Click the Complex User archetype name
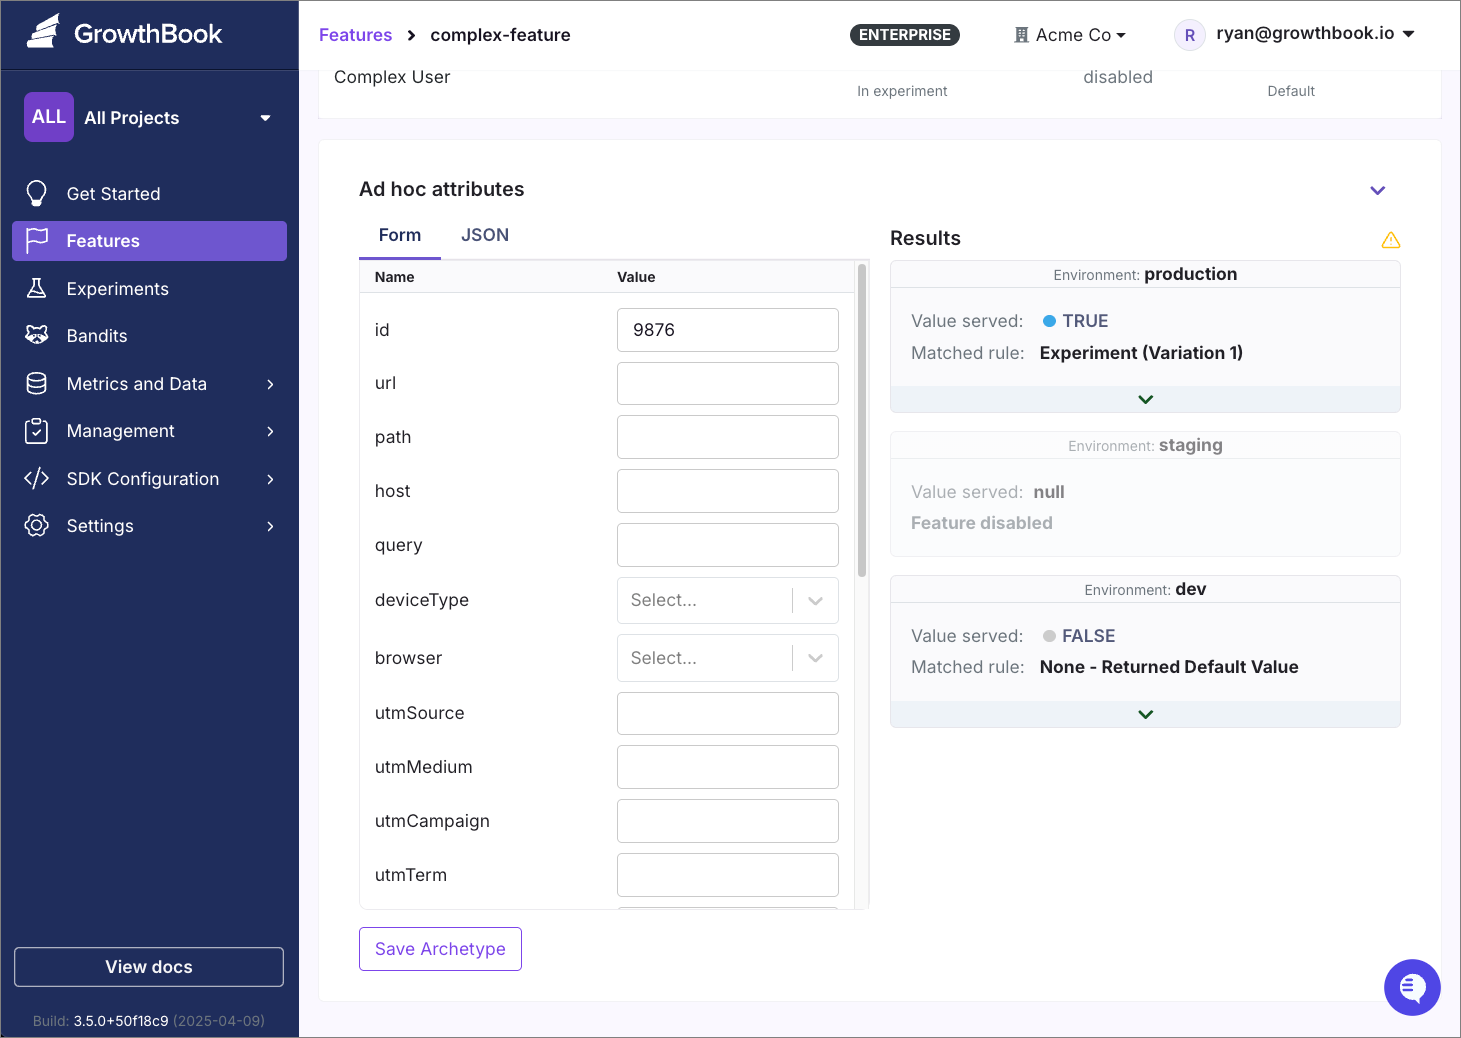The width and height of the screenshot is (1461, 1038). [392, 77]
